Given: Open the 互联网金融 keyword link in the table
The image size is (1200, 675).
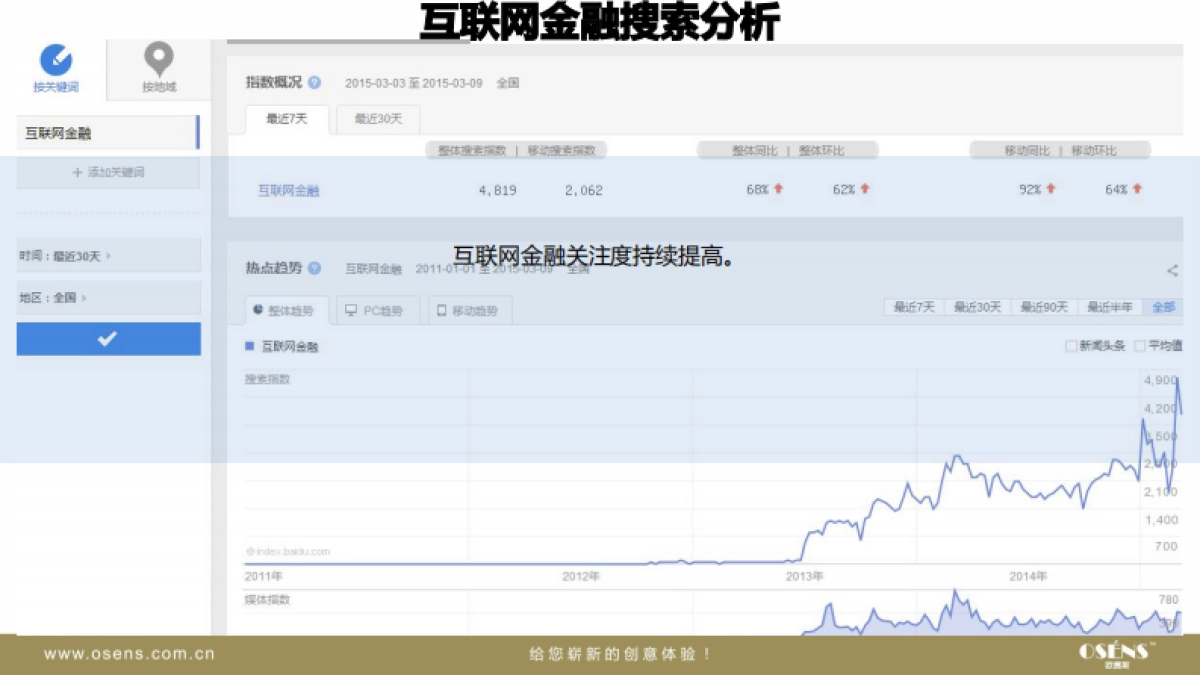Looking at the screenshot, I should click(x=287, y=190).
